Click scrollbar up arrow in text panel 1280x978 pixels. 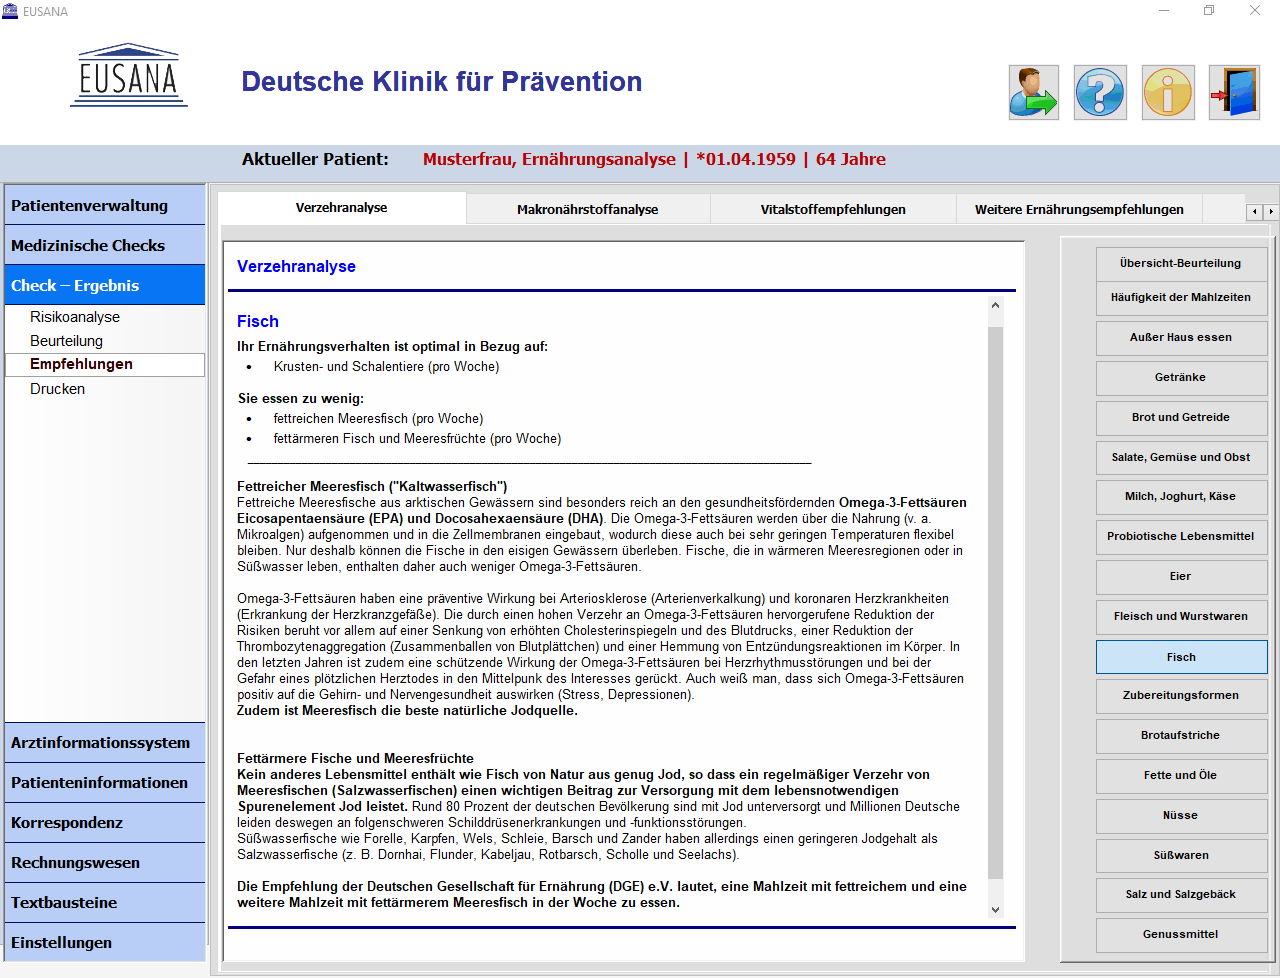tap(995, 305)
